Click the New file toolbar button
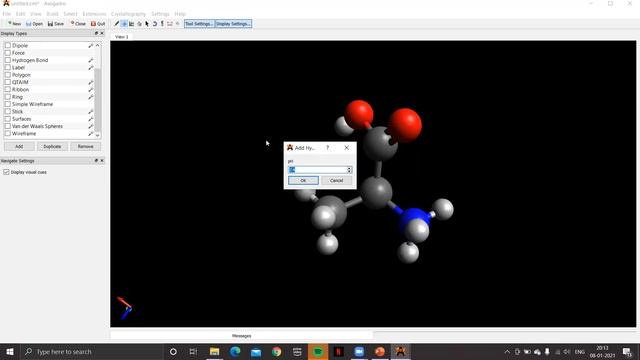640x360 pixels. [x=14, y=24]
